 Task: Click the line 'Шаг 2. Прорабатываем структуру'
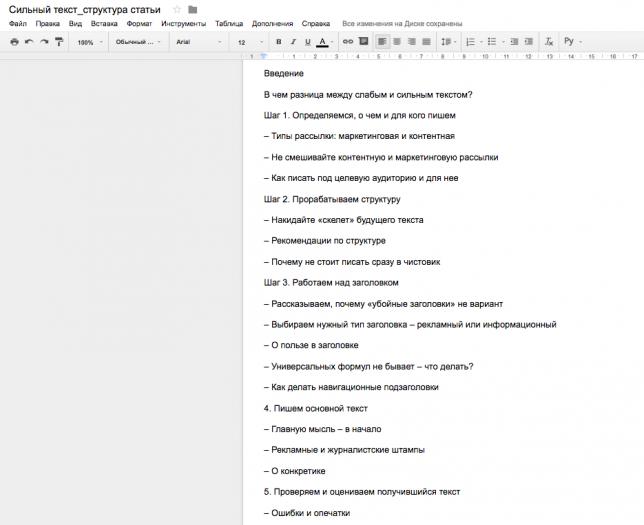coord(332,199)
